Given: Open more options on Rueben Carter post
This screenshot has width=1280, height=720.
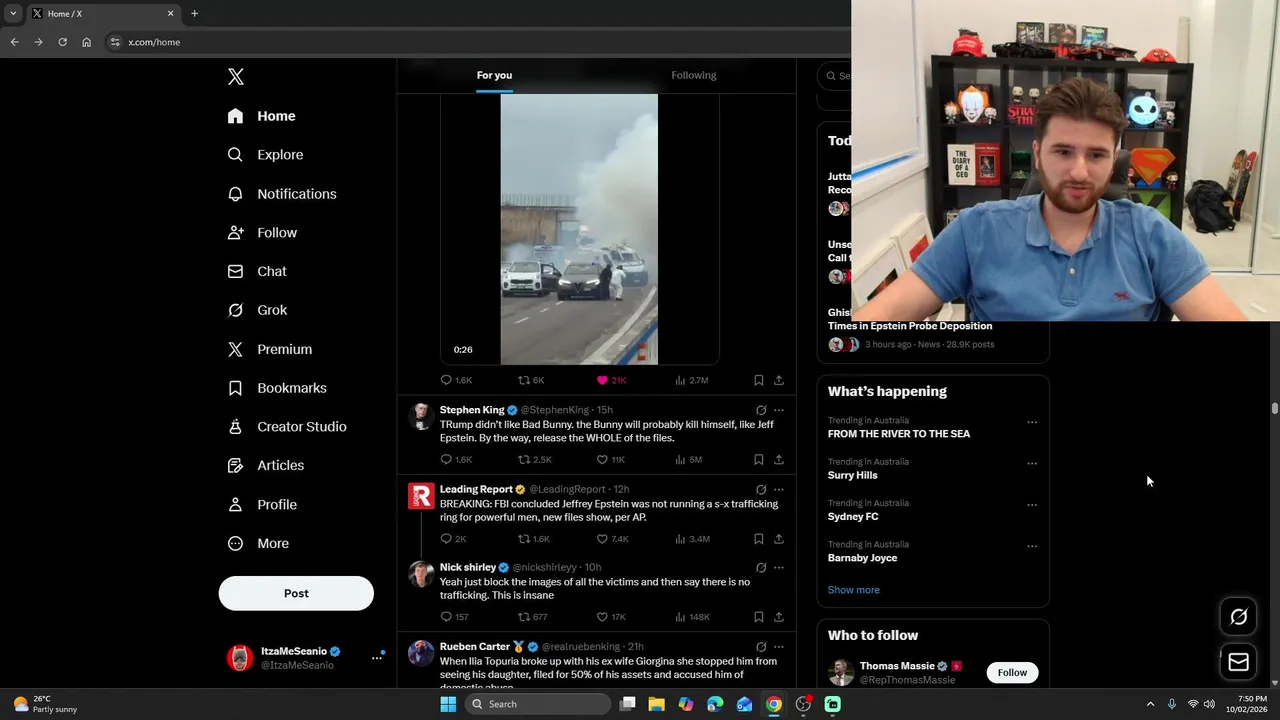Looking at the screenshot, I should [x=779, y=647].
